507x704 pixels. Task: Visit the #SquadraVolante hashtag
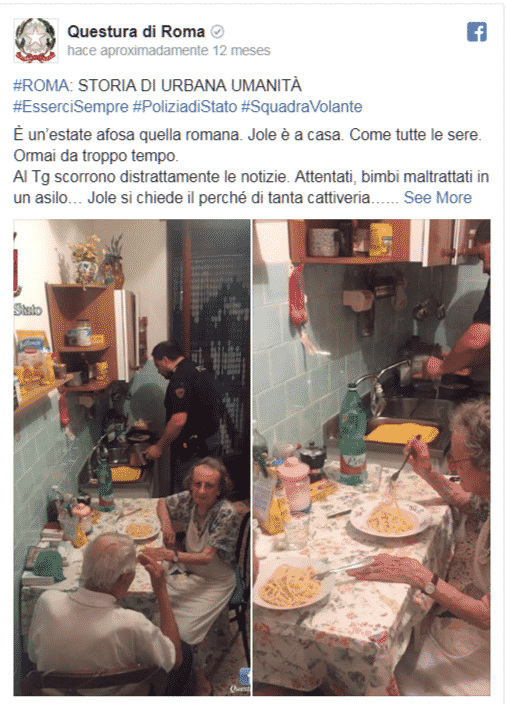[x=302, y=106]
